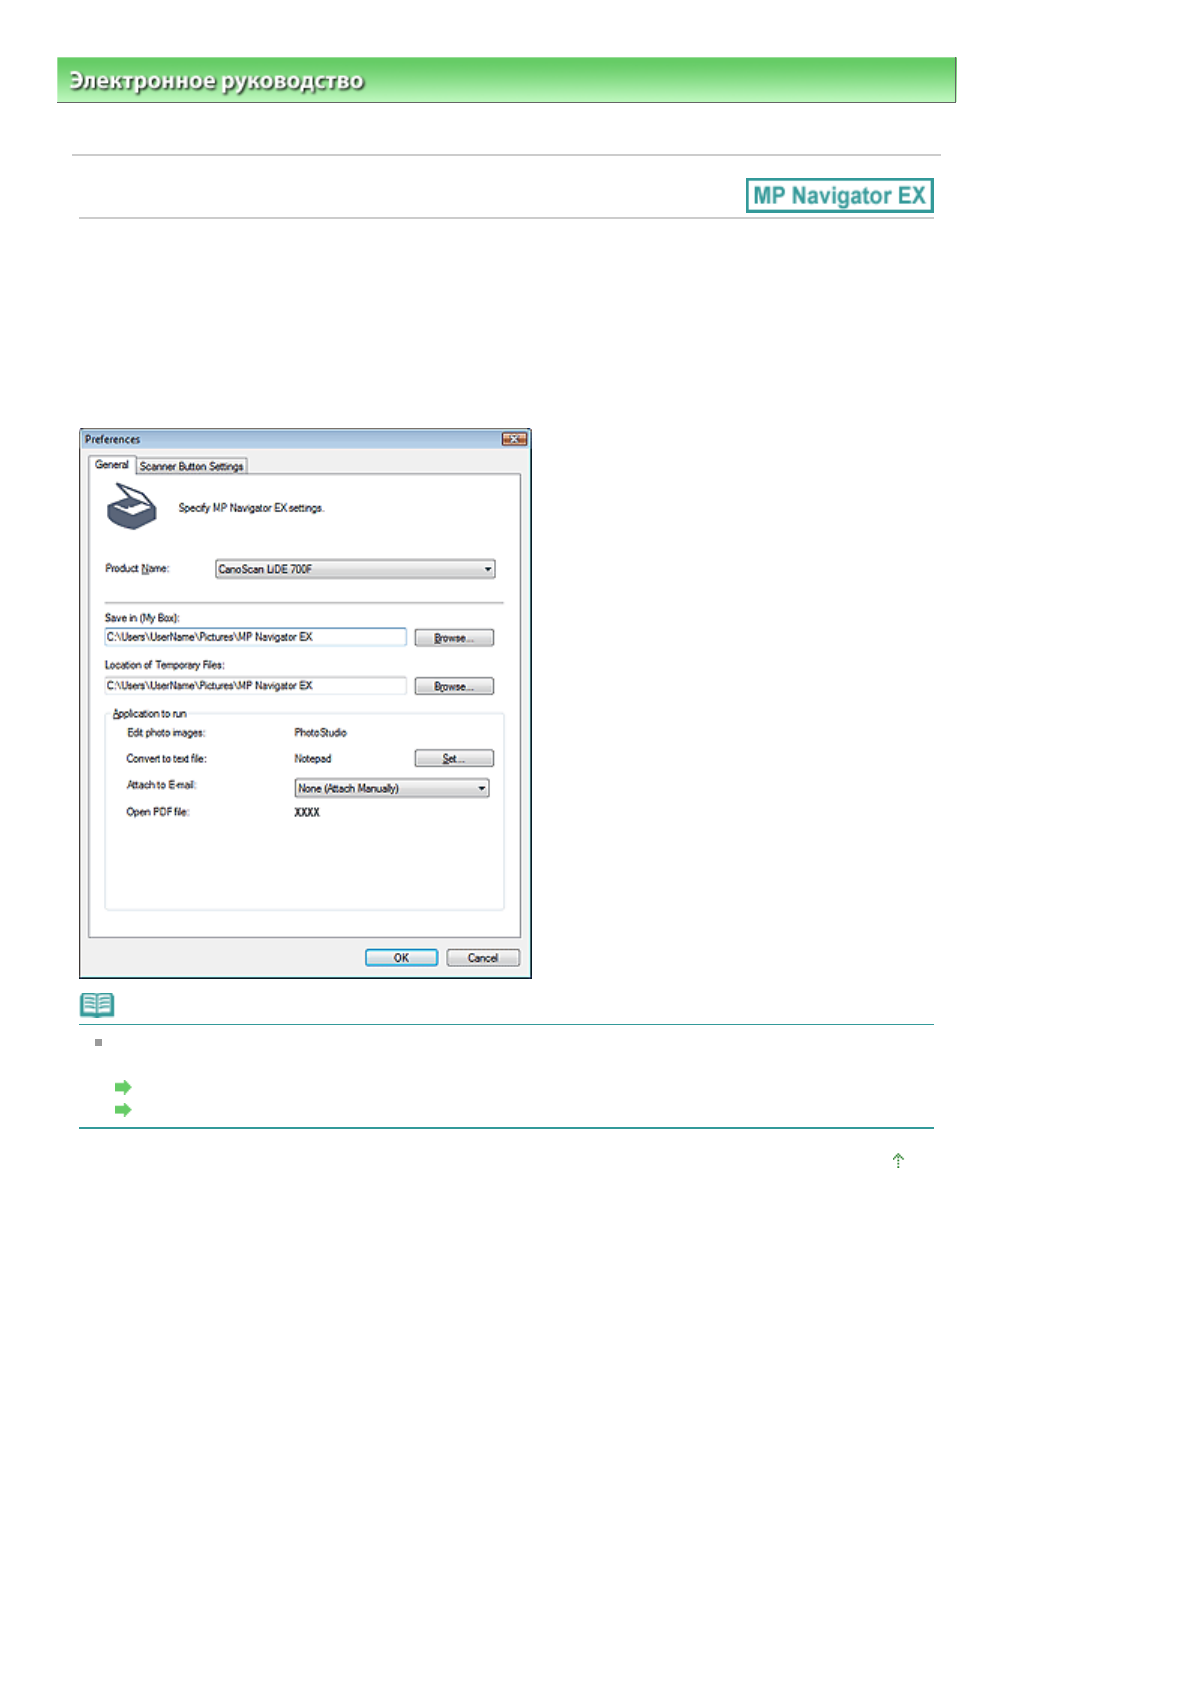1190x1684 pixels.
Task: Click the second green arrow link icon
Action: pyautogui.click(x=123, y=1110)
